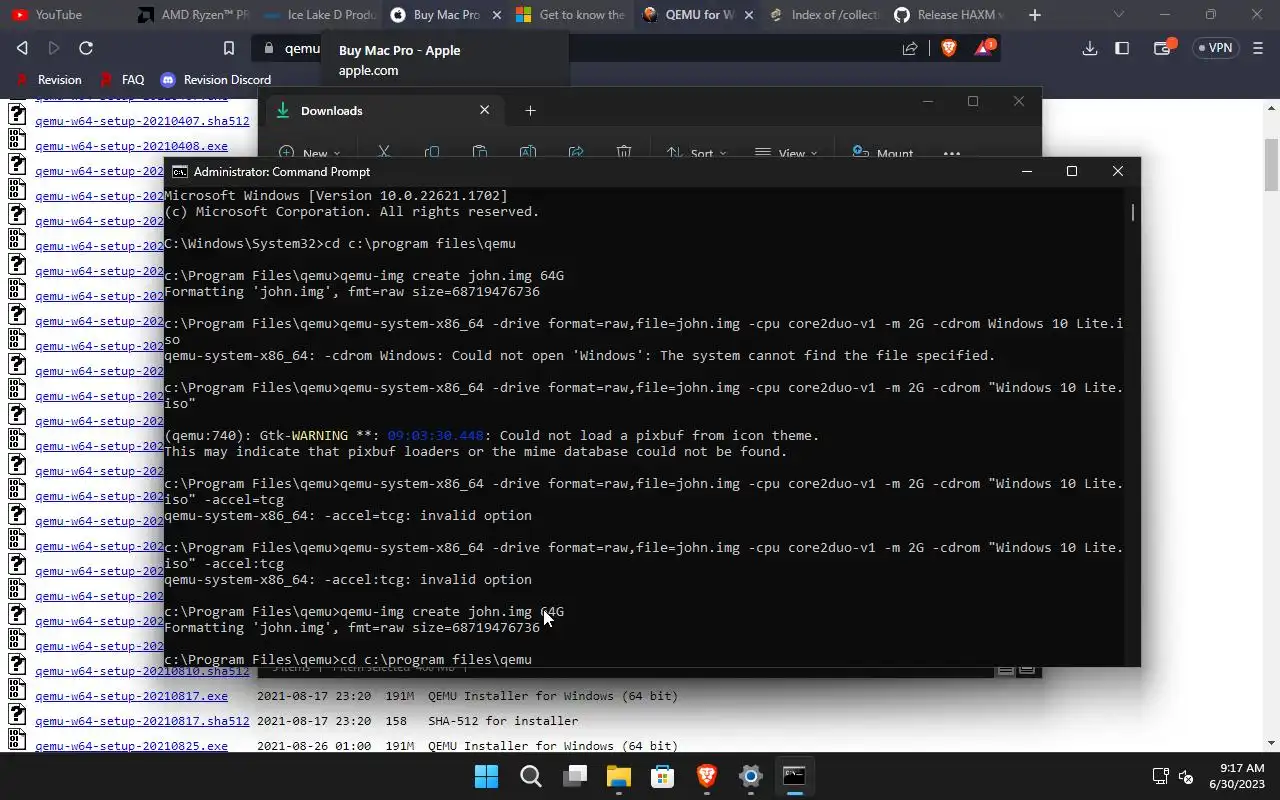The image size is (1280, 800).
Task: Open qemu-w64-setup-20210825.exe link
Action: pos(131,746)
